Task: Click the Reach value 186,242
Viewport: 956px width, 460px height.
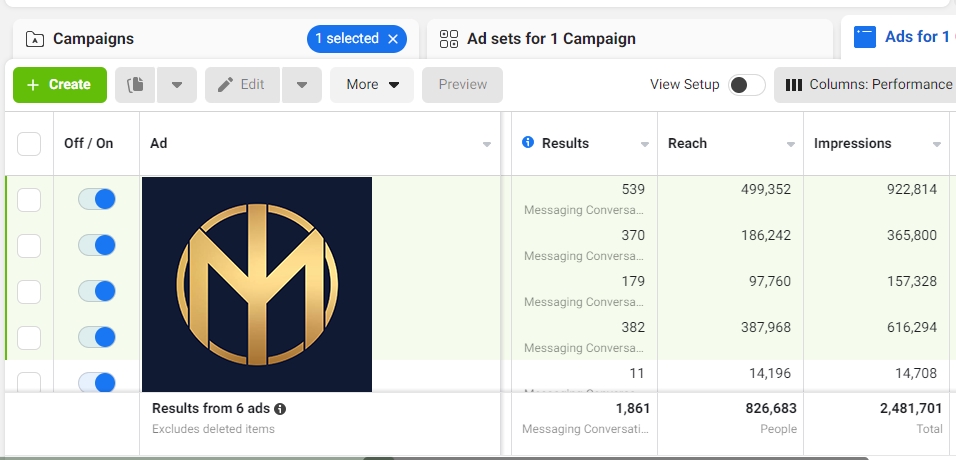Action: pos(766,235)
